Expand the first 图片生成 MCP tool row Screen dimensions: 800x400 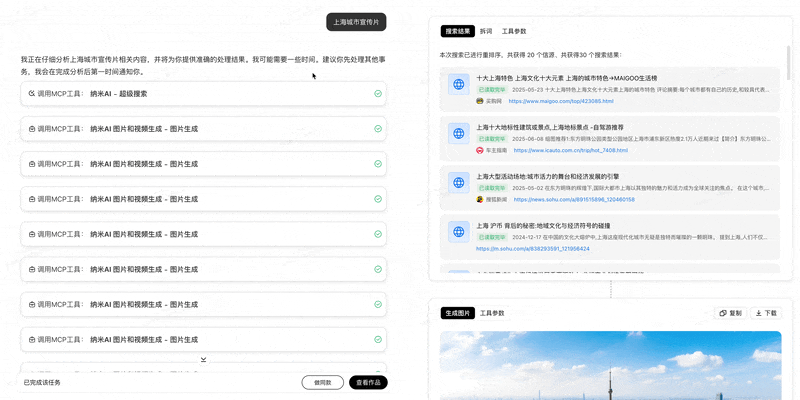pos(203,129)
